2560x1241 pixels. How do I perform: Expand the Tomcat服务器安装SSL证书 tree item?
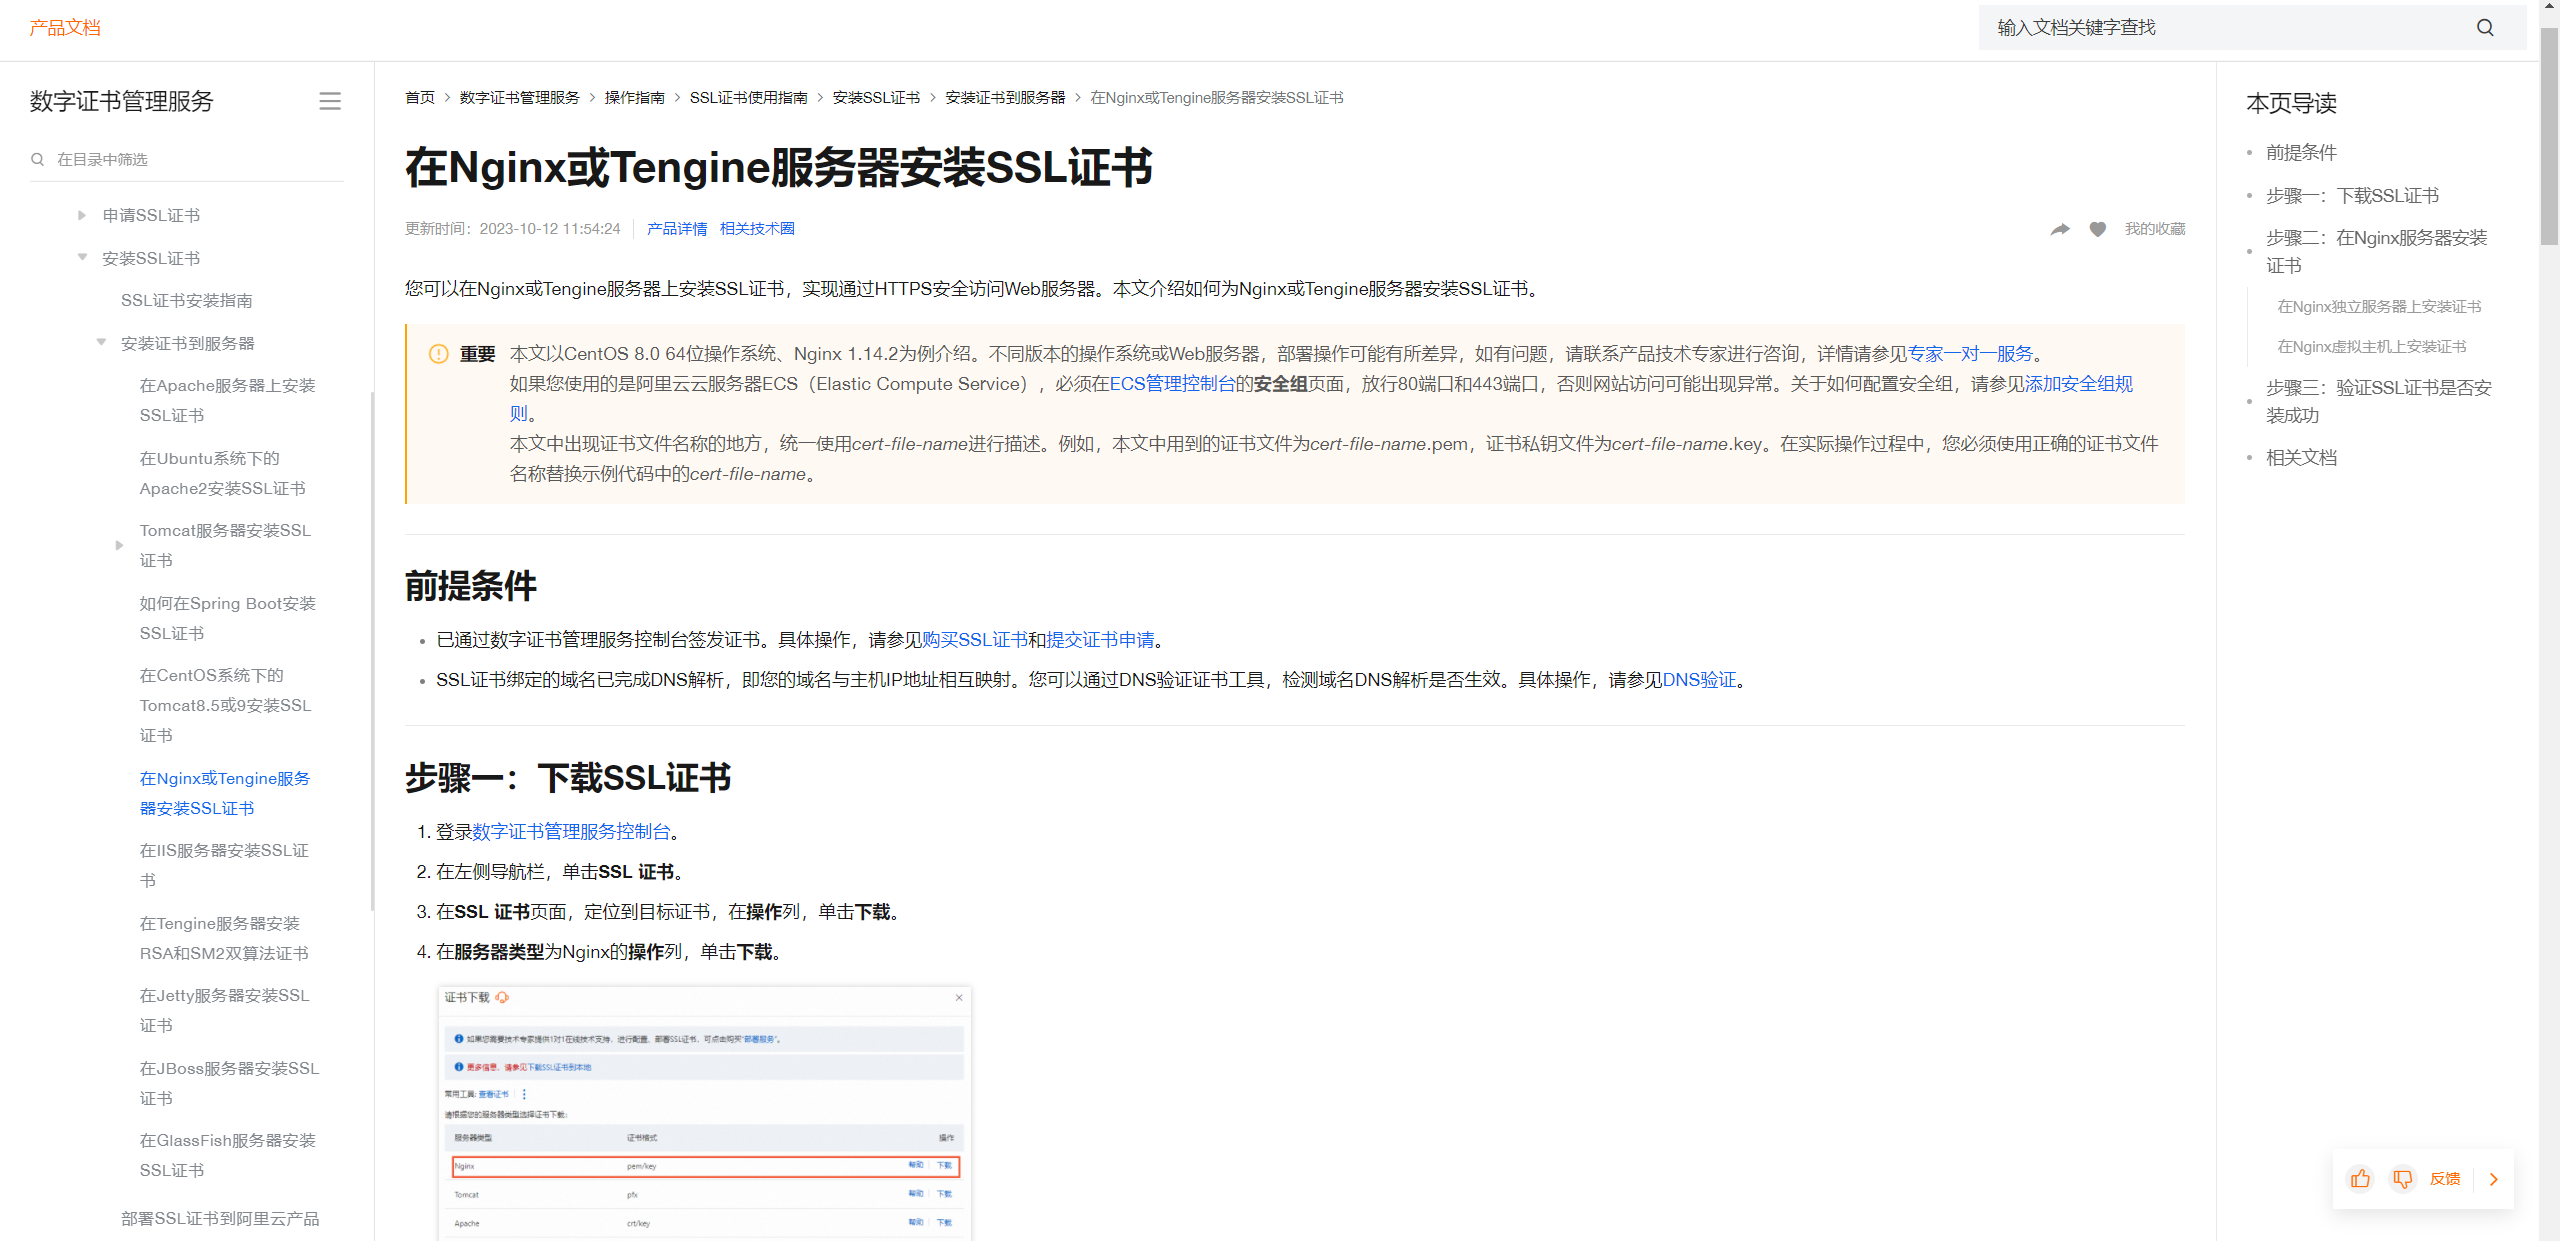pos(120,545)
